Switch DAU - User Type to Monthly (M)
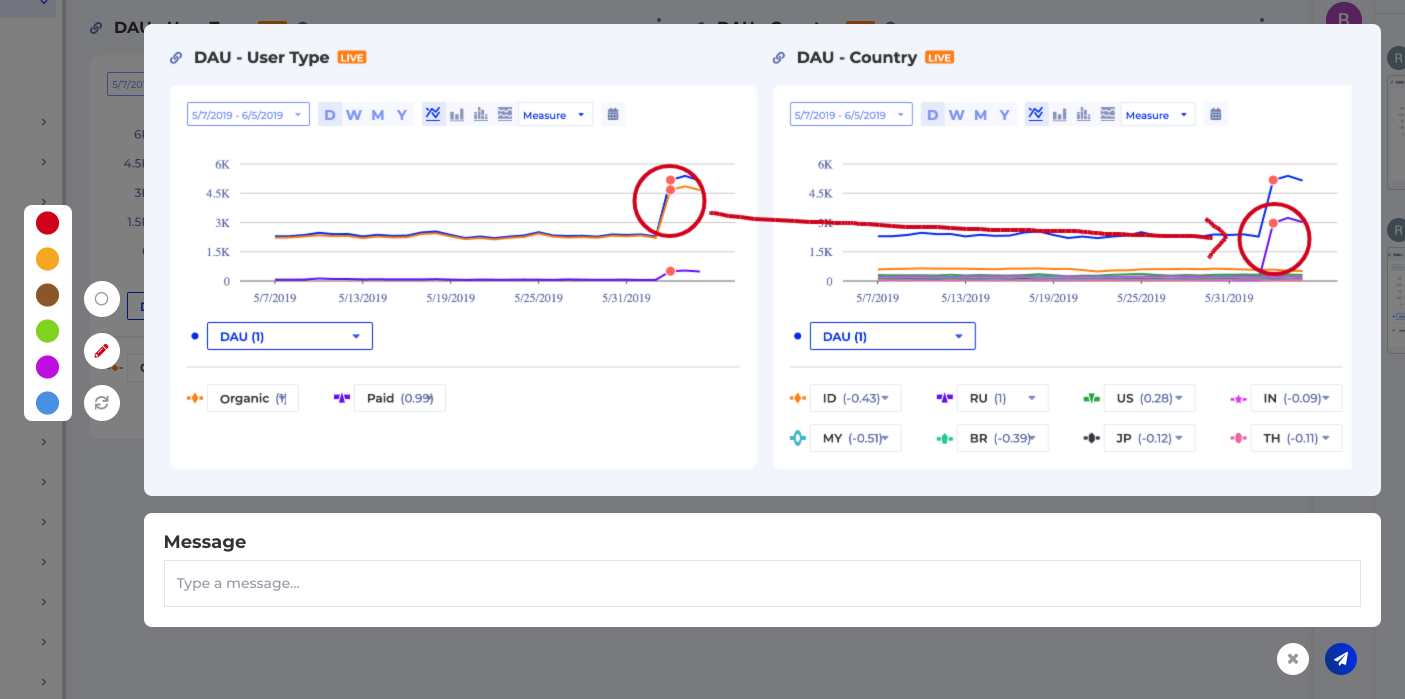The height and width of the screenshot is (699, 1405). pyautogui.click(x=378, y=115)
